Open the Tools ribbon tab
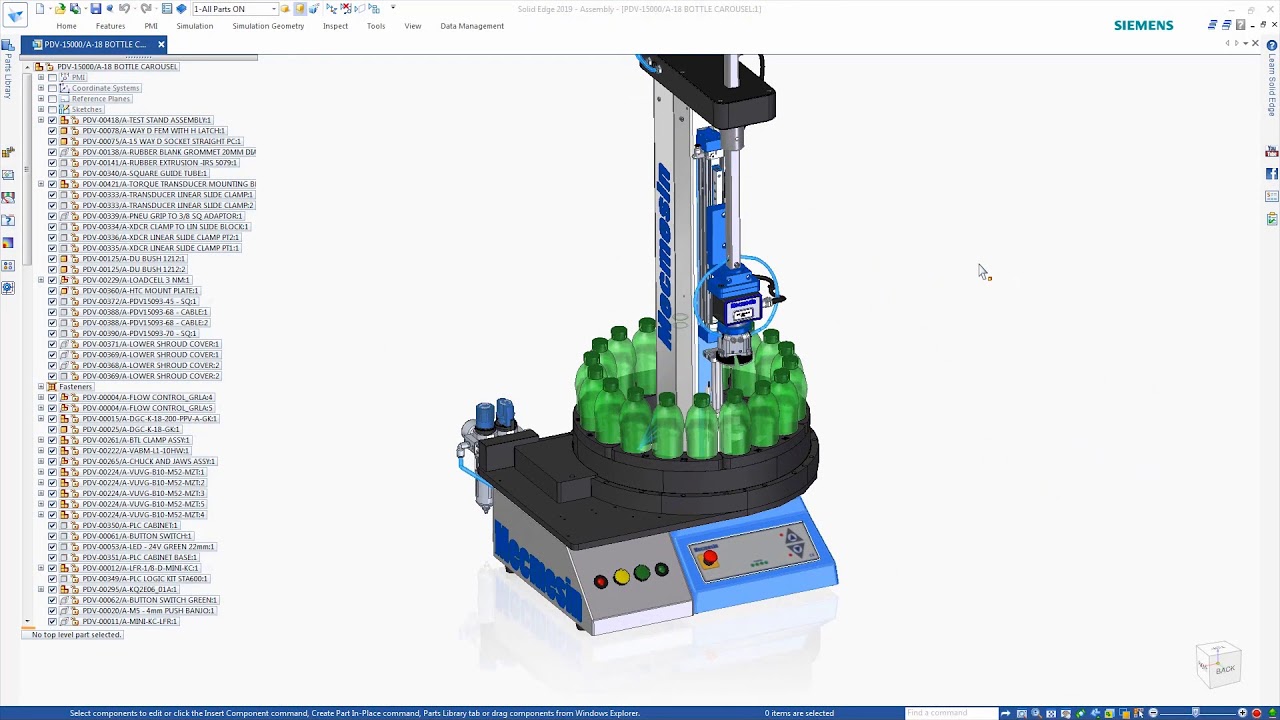The image size is (1280, 720). point(376,26)
